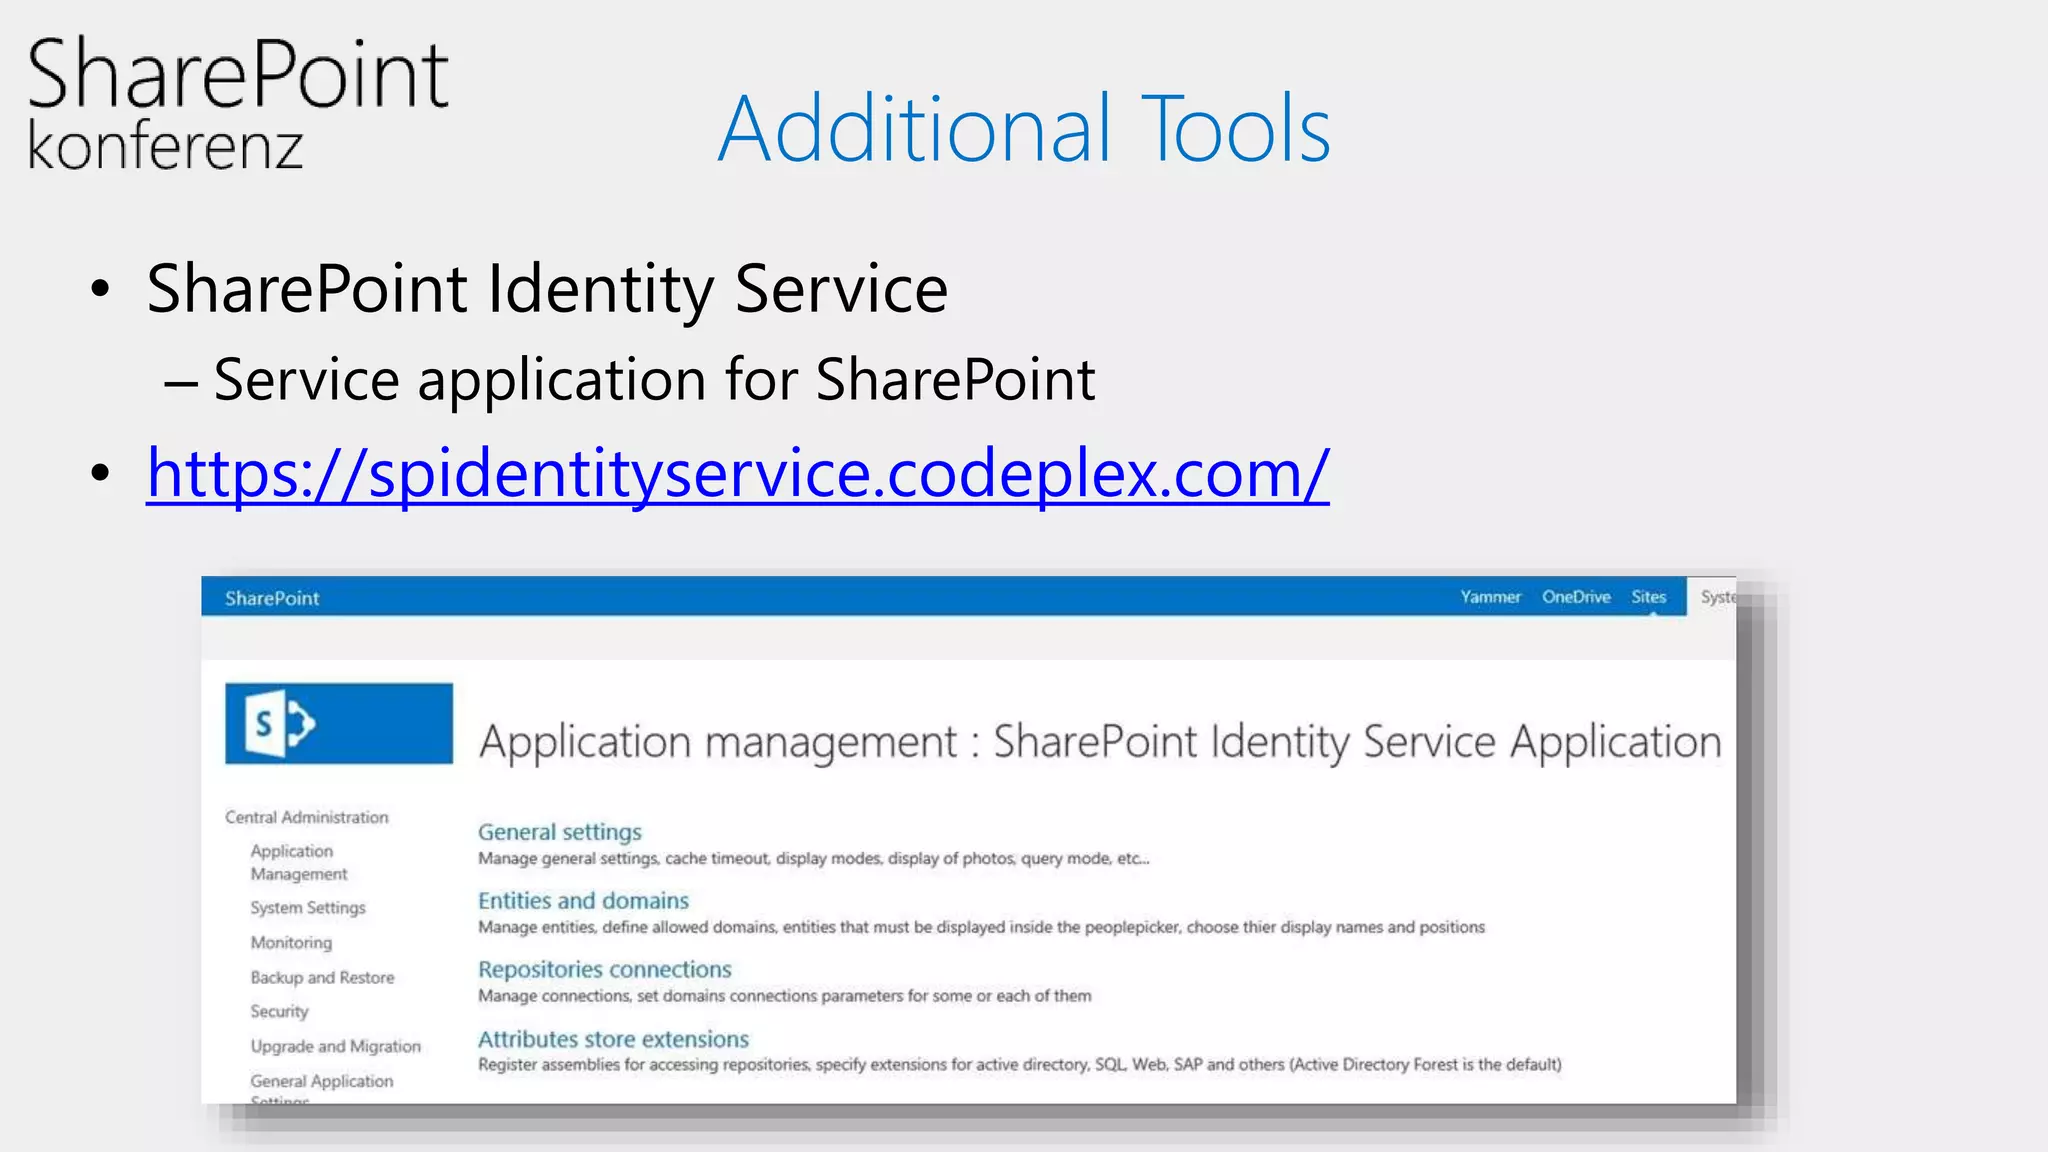Select Backup and Restore in sidebar
This screenshot has height=1152, width=2048.
point(322,977)
